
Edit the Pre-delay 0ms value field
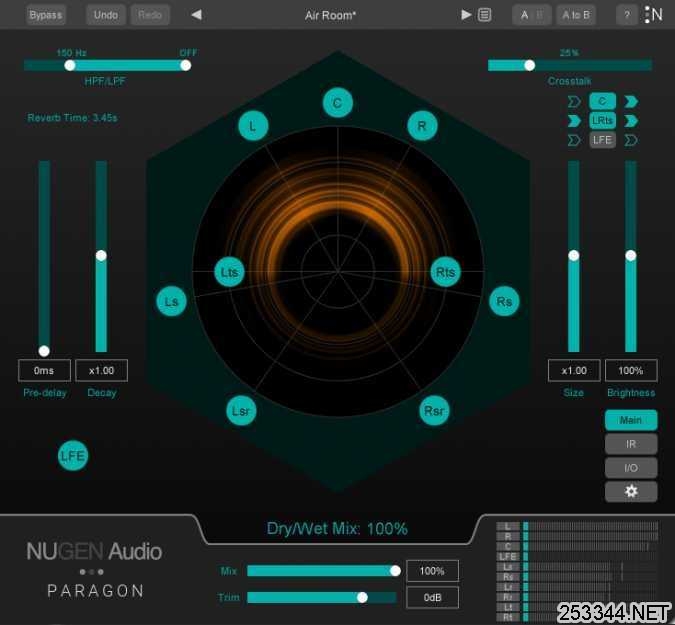(44, 370)
